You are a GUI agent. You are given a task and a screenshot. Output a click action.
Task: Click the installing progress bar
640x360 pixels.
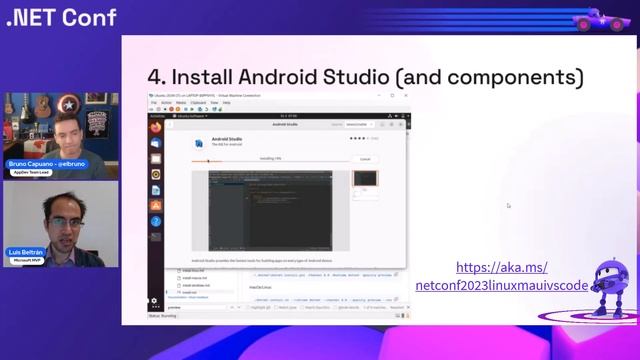[x=270, y=162]
